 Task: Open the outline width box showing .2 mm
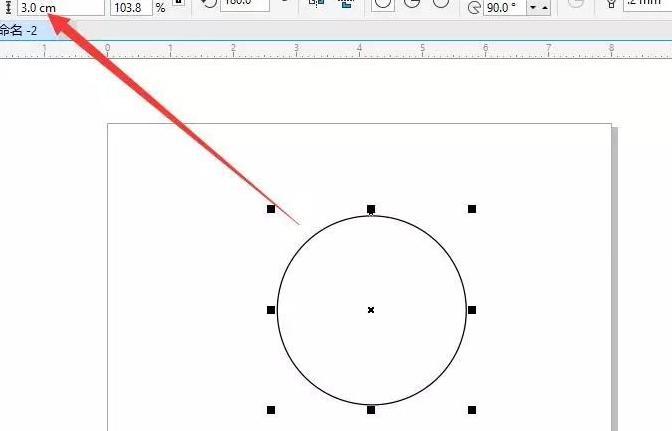click(x=647, y=5)
